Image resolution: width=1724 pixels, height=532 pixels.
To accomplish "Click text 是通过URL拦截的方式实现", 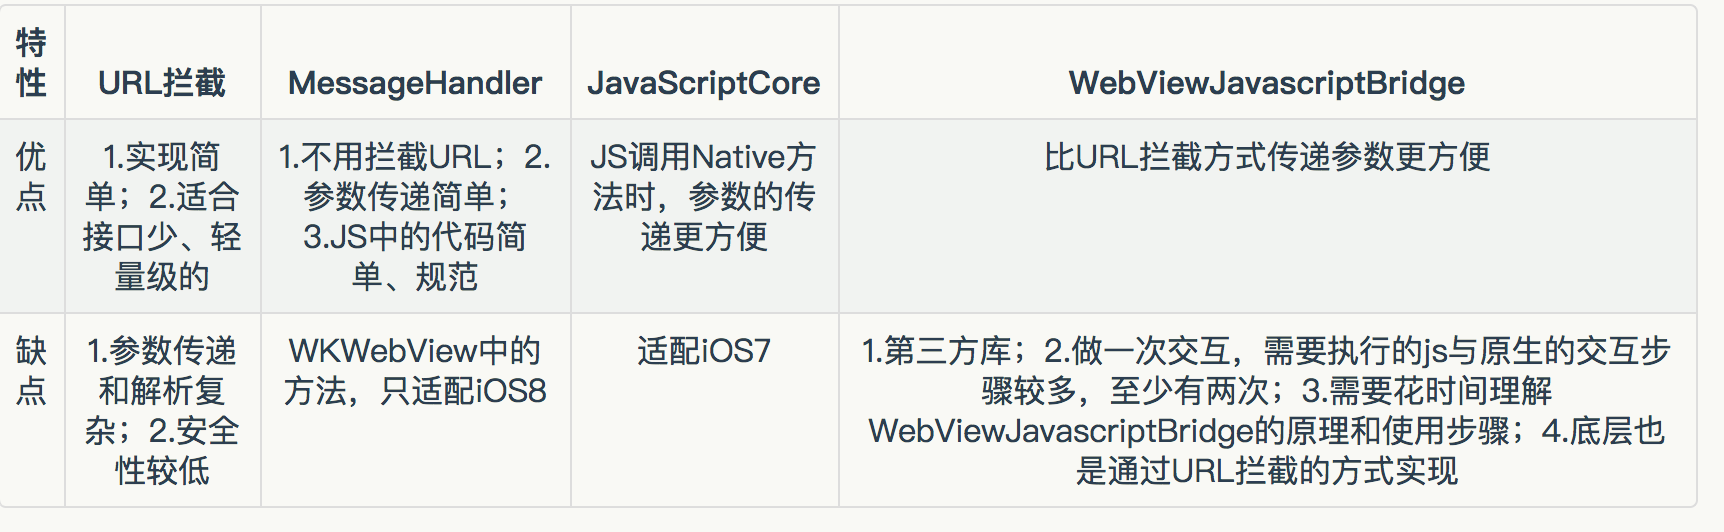I will coord(1267,470).
